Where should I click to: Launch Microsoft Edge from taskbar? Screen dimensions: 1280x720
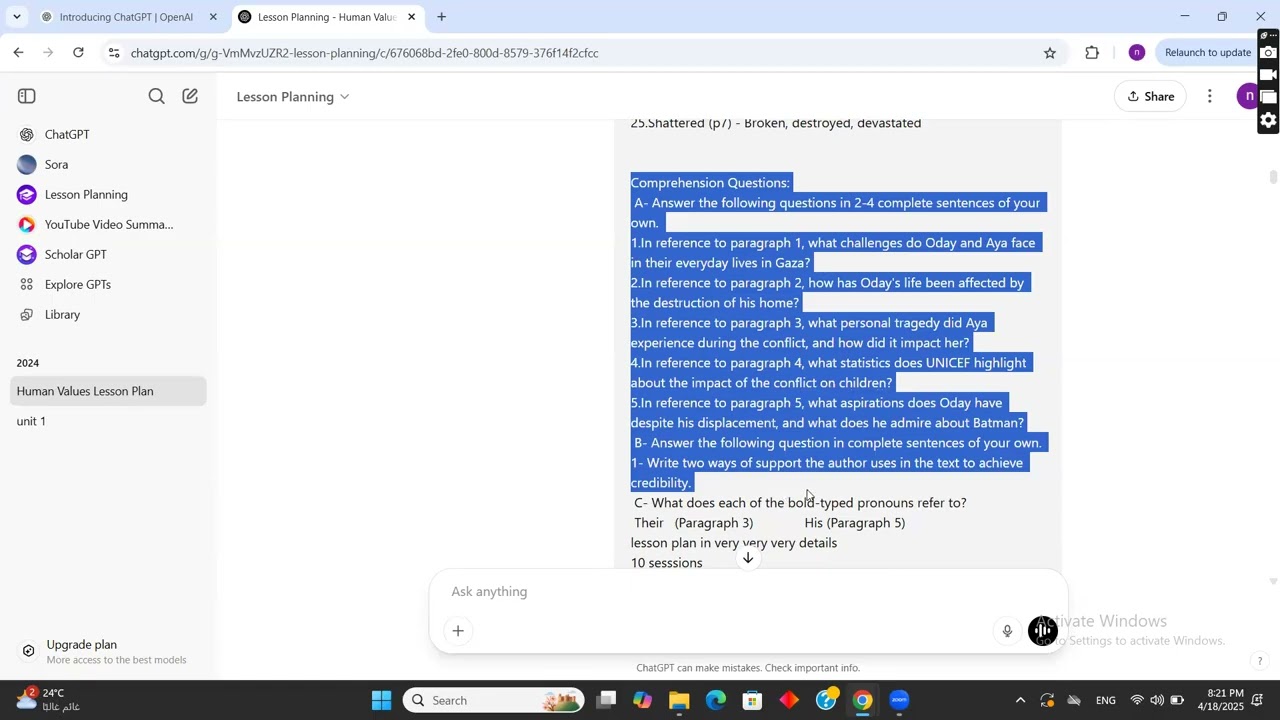[716, 700]
